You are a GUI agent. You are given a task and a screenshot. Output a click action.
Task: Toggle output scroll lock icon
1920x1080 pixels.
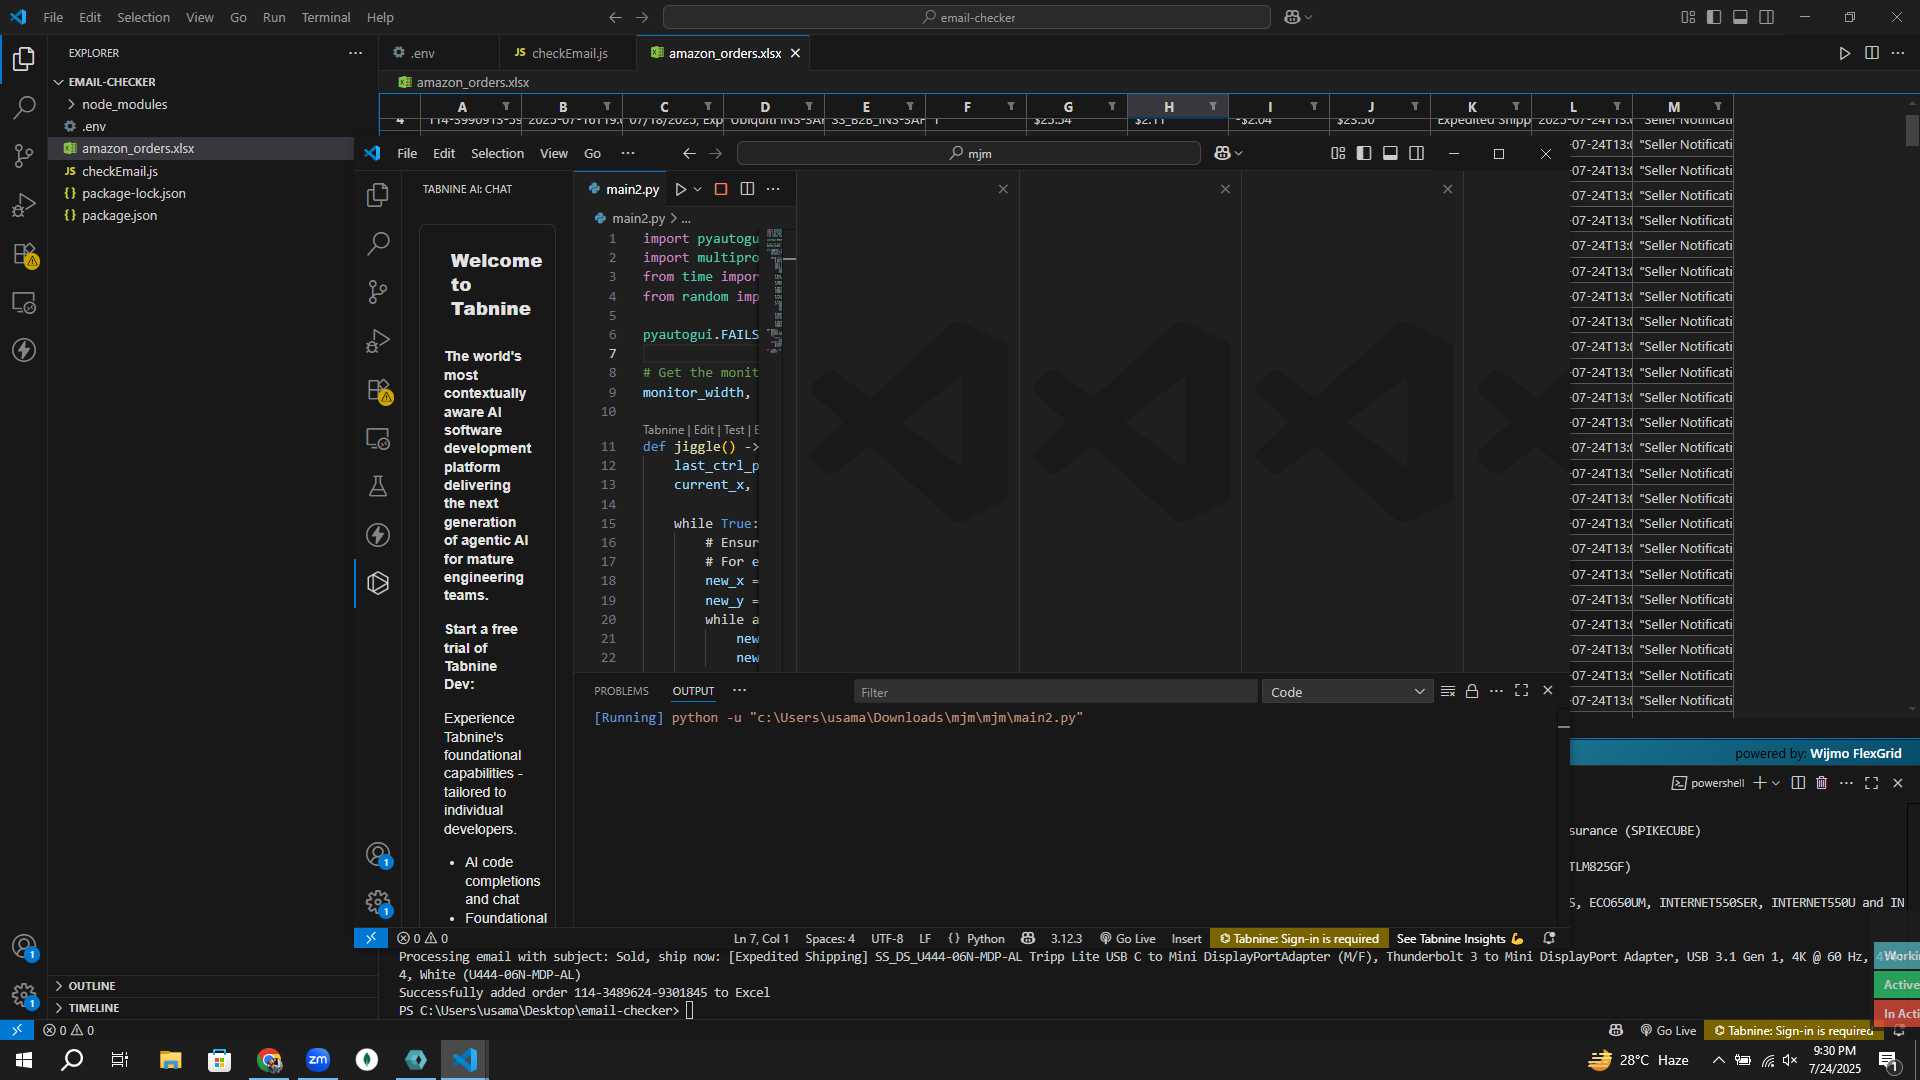[1472, 691]
